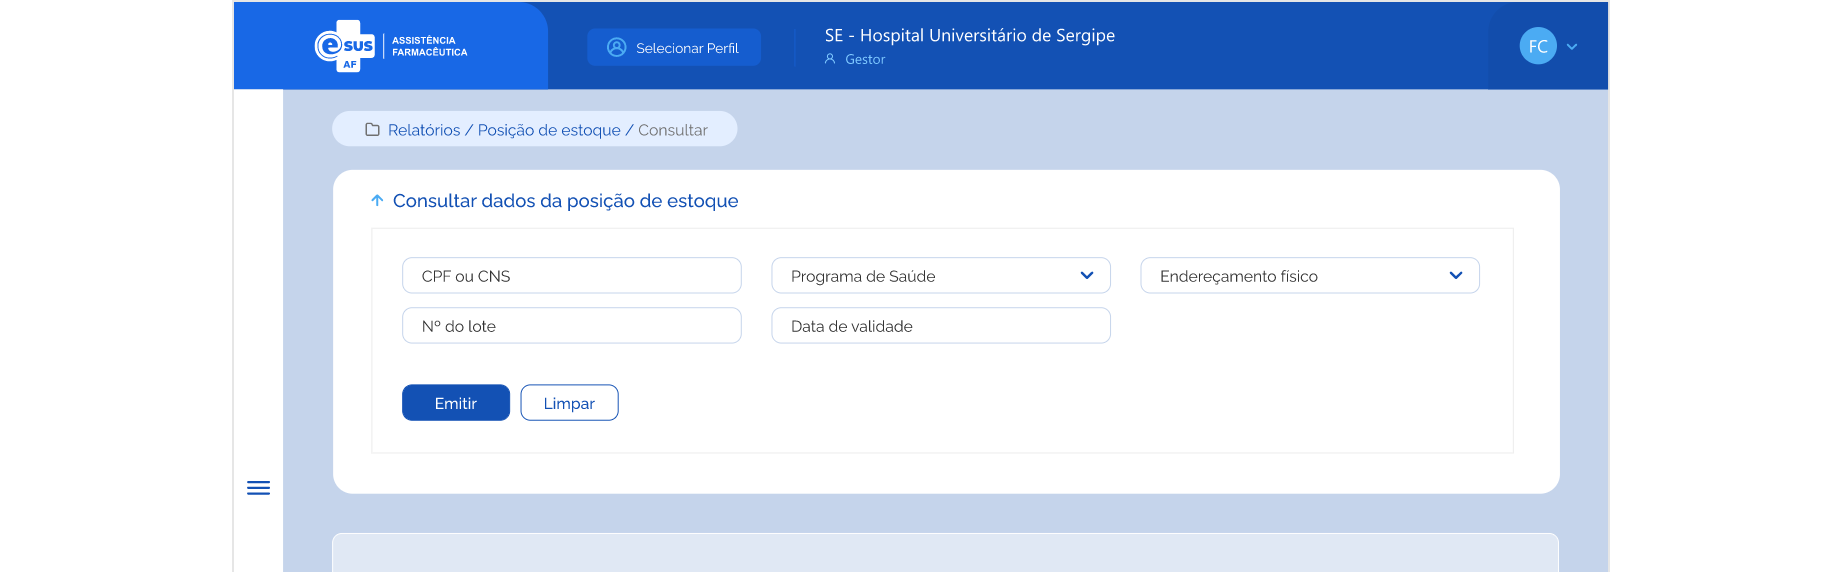
Task: Click the e-SUS AF logo
Action: pyautogui.click(x=345, y=46)
